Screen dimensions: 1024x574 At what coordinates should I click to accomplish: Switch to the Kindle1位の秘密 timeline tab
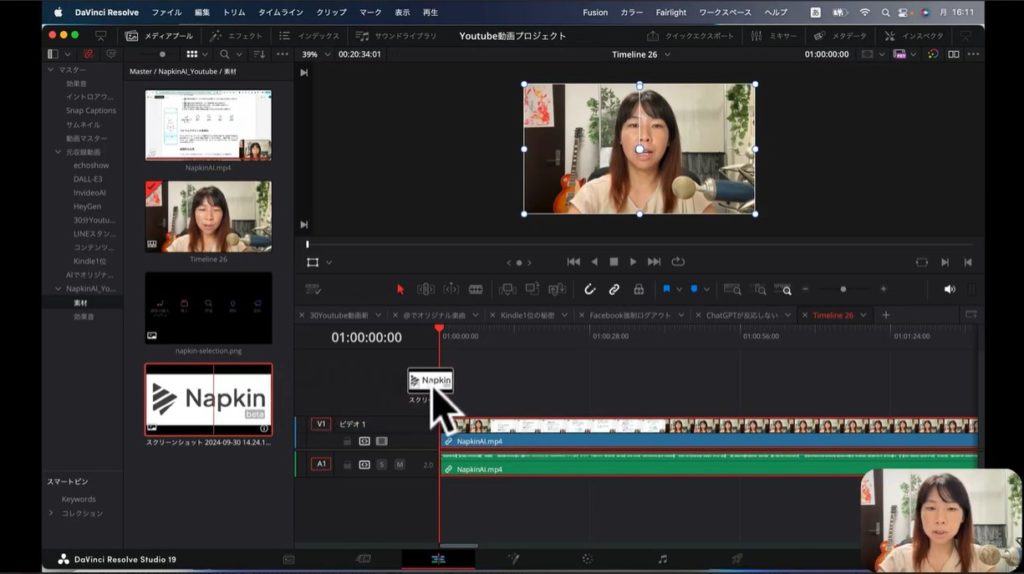coord(529,315)
